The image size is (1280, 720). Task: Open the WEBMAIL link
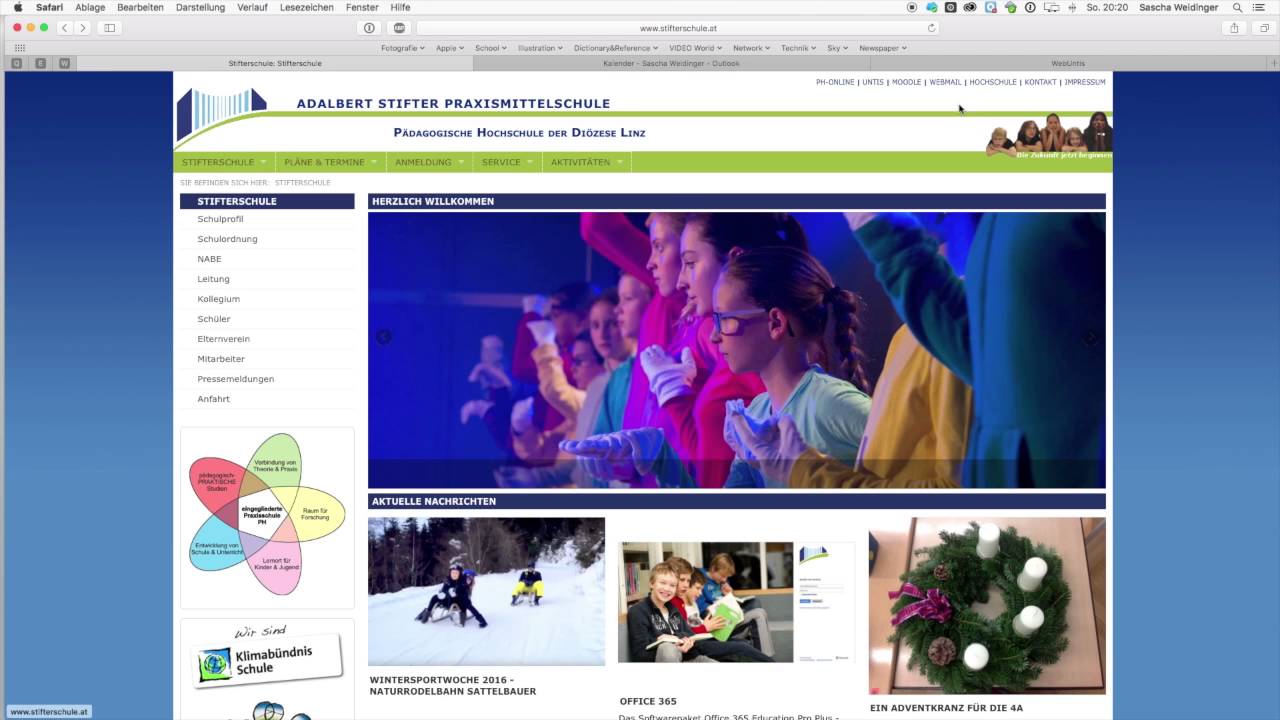[945, 82]
